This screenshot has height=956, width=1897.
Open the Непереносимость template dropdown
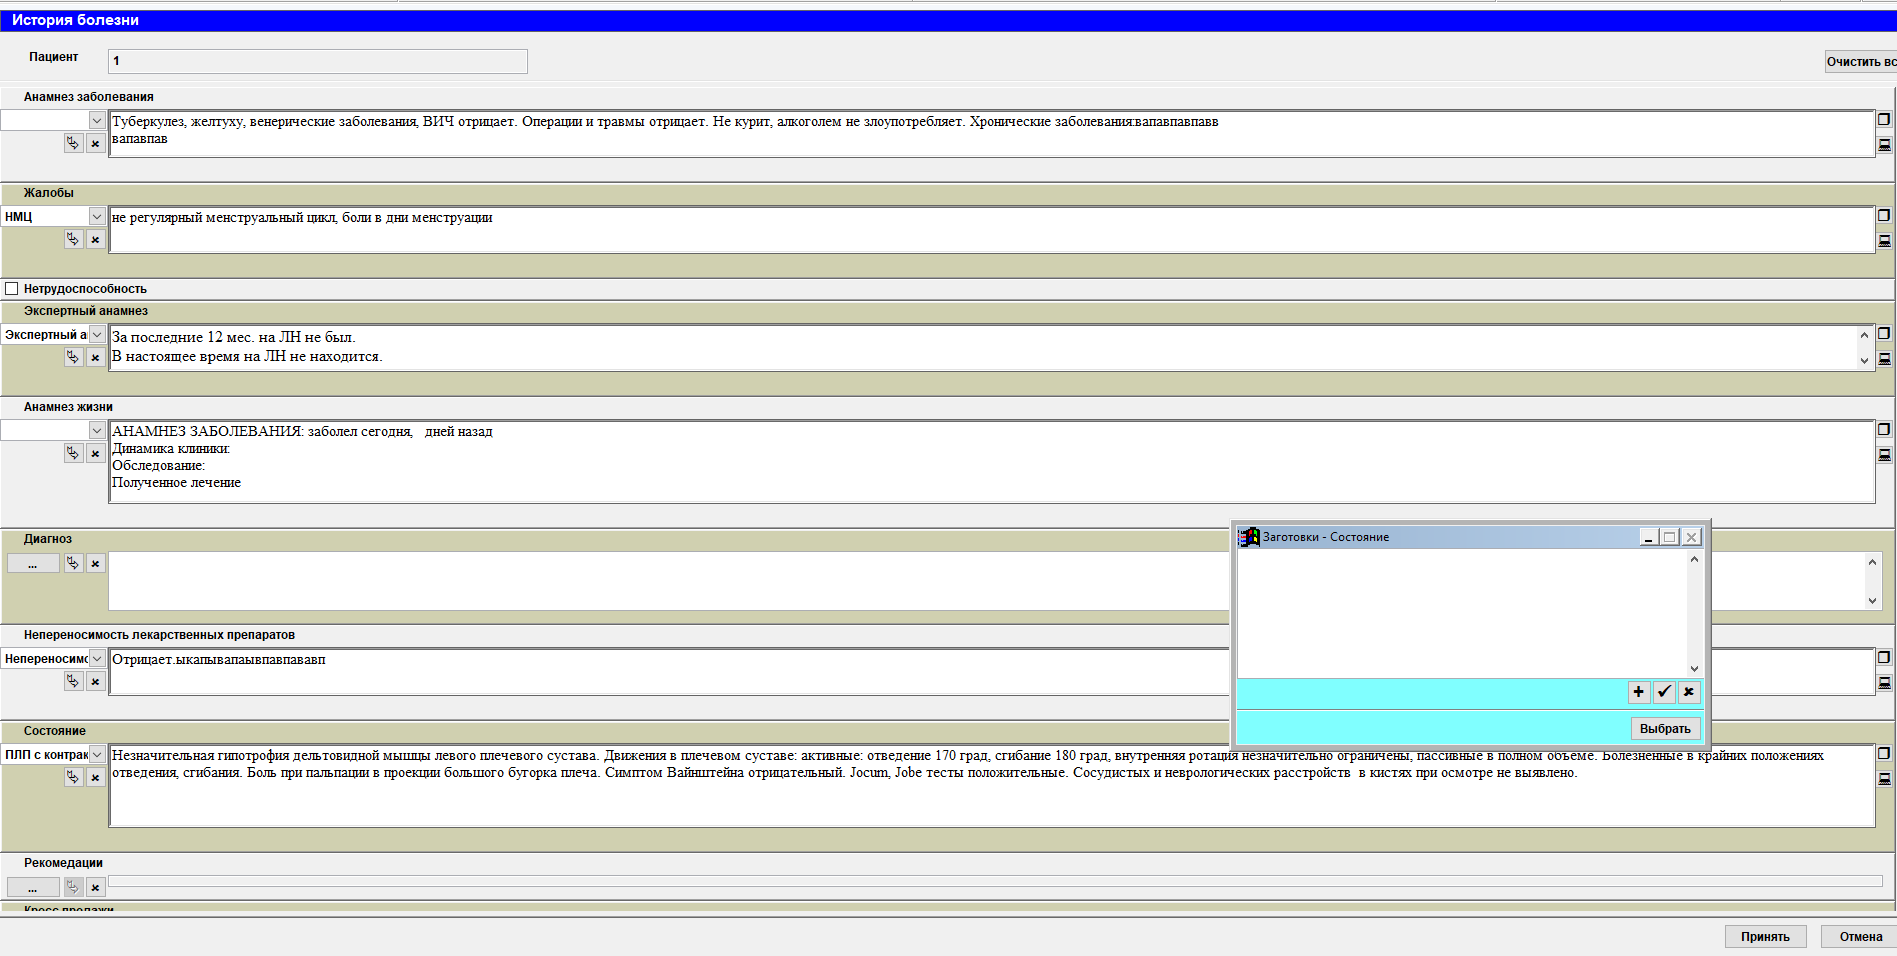(x=97, y=659)
